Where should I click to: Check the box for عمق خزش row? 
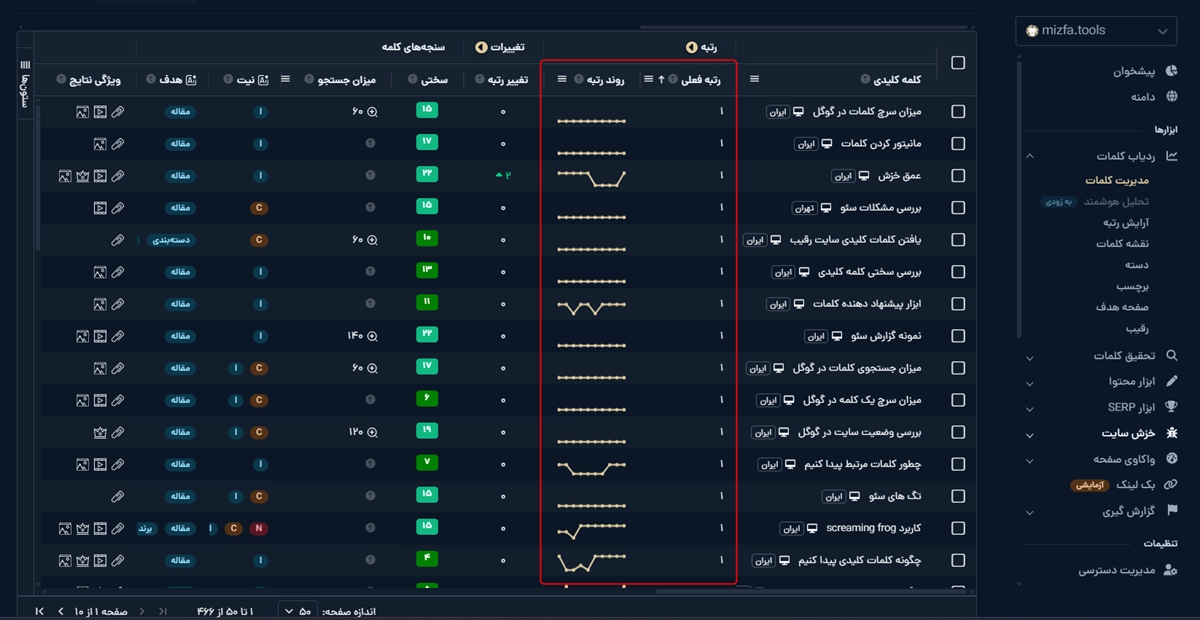[958, 176]
